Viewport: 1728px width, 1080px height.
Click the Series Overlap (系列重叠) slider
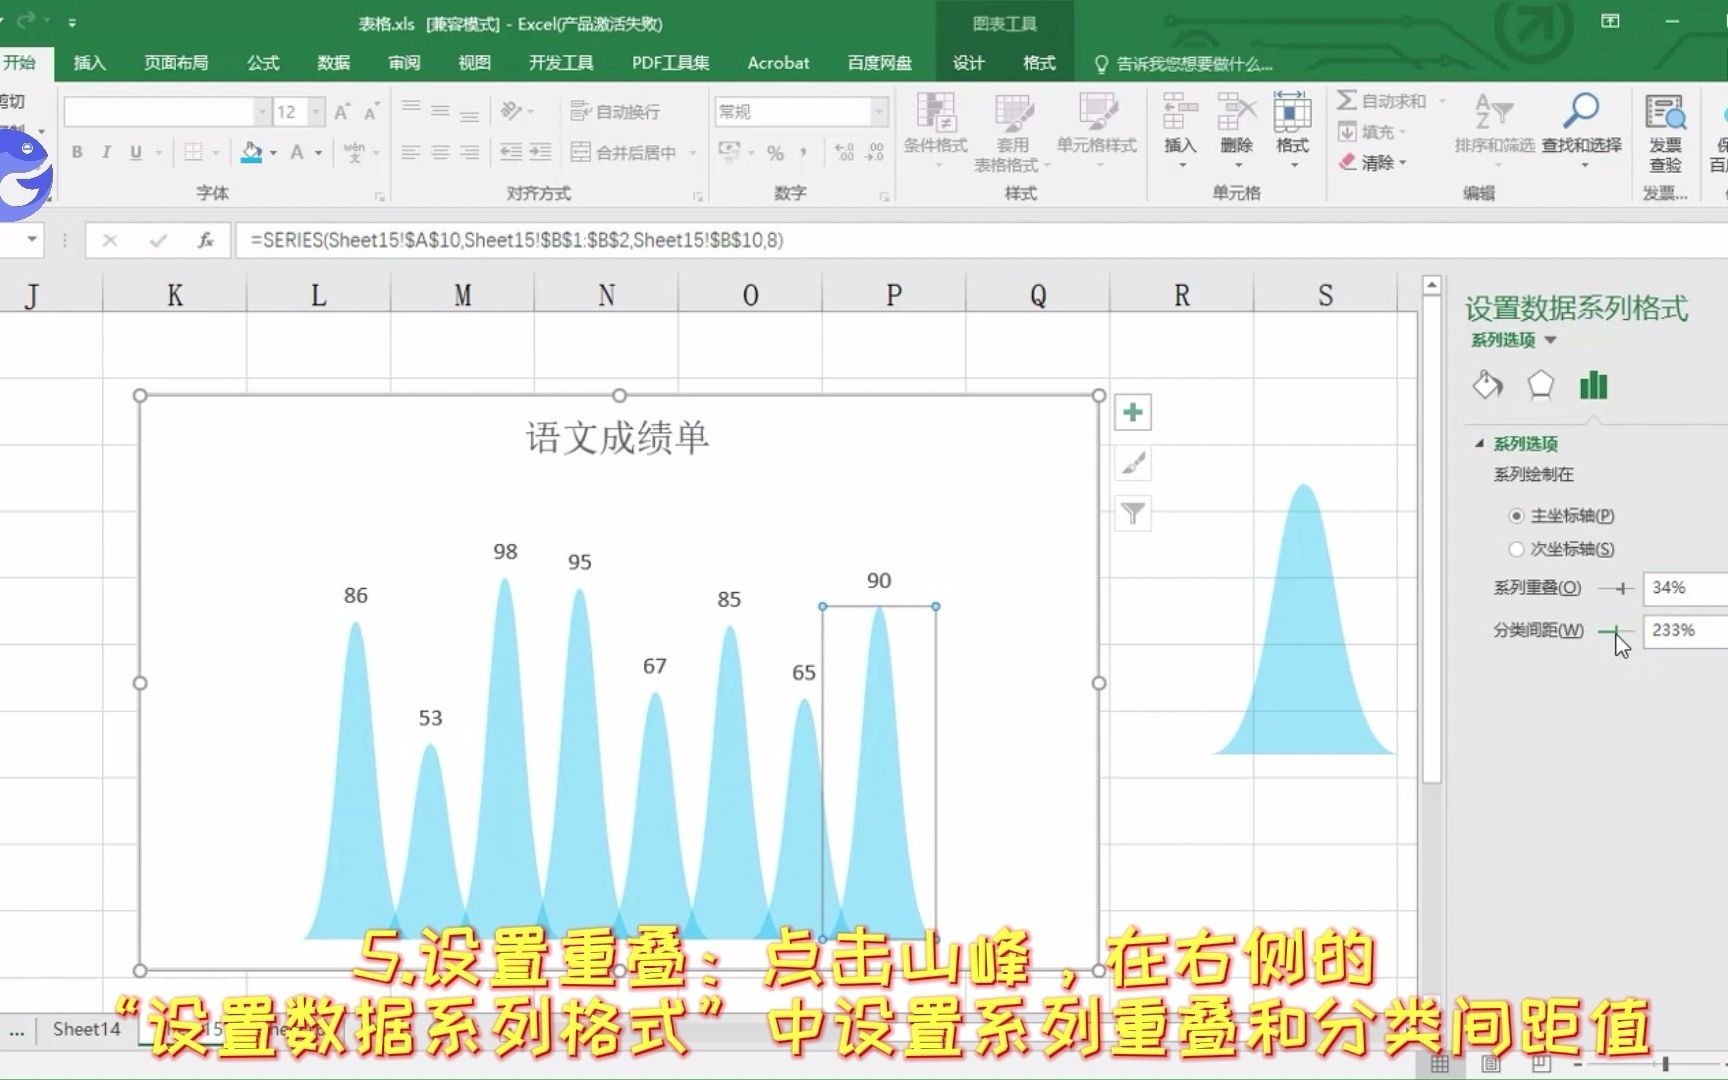[x=1615, y=588]
